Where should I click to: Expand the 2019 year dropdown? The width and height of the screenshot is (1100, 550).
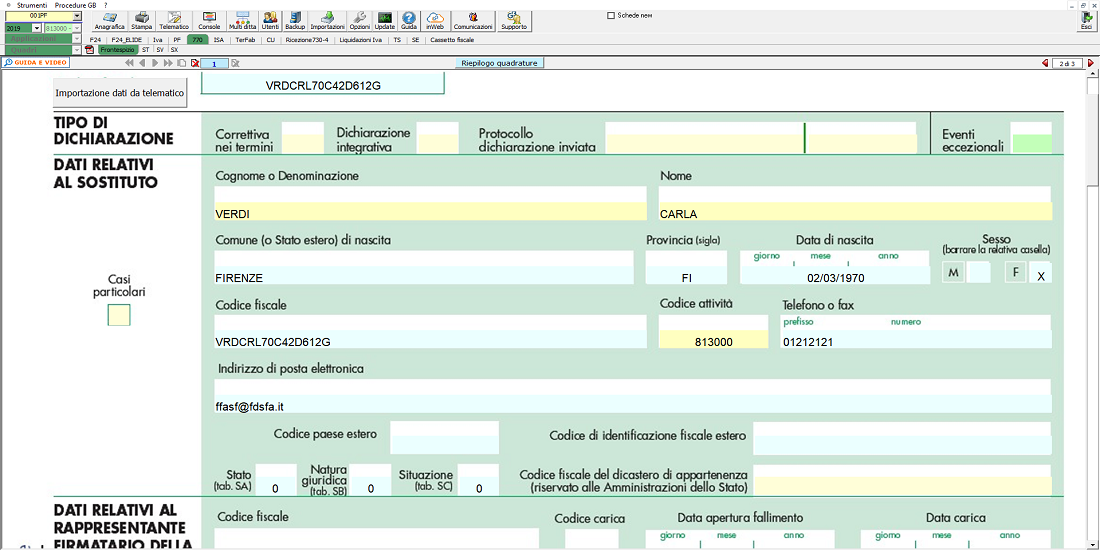pos(37,28)
